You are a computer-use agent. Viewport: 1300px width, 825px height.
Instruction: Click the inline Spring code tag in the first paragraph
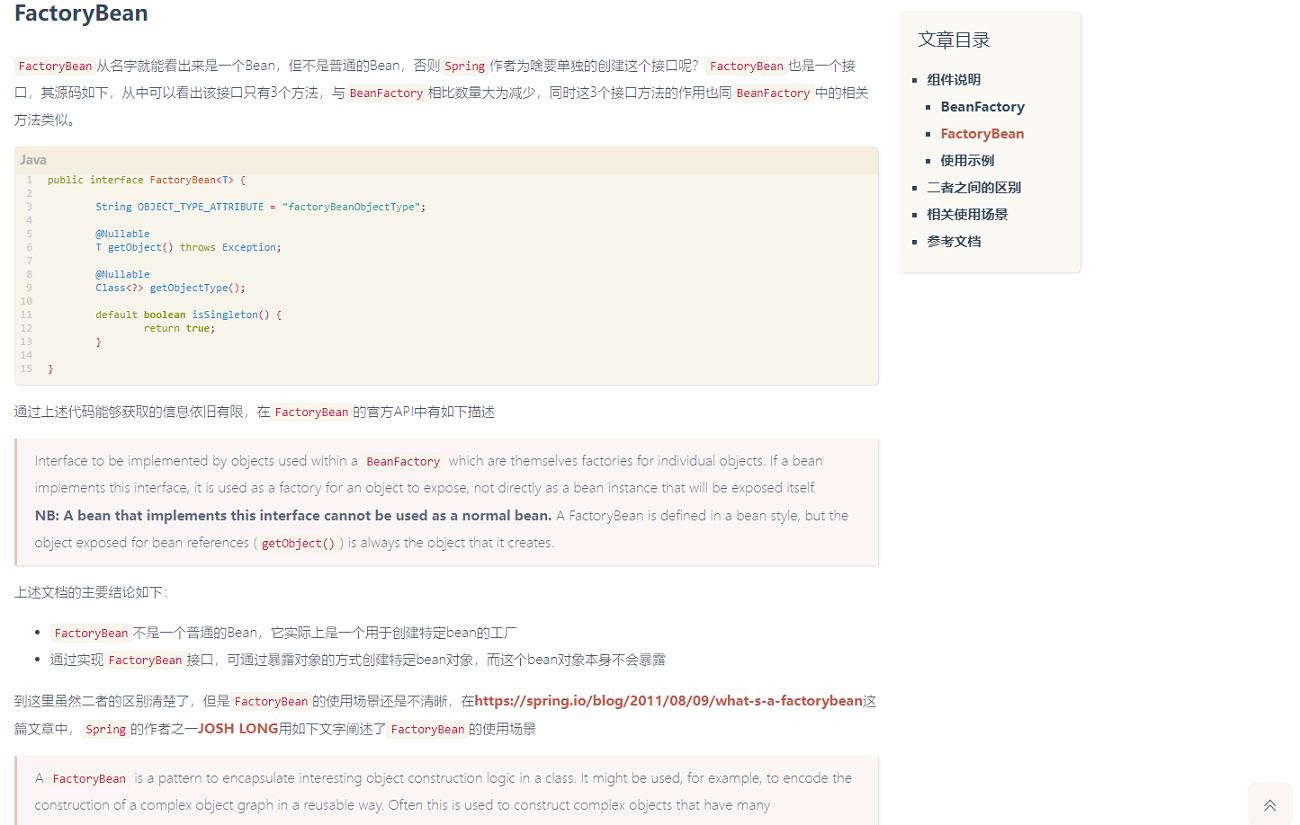tap(465, 66)
